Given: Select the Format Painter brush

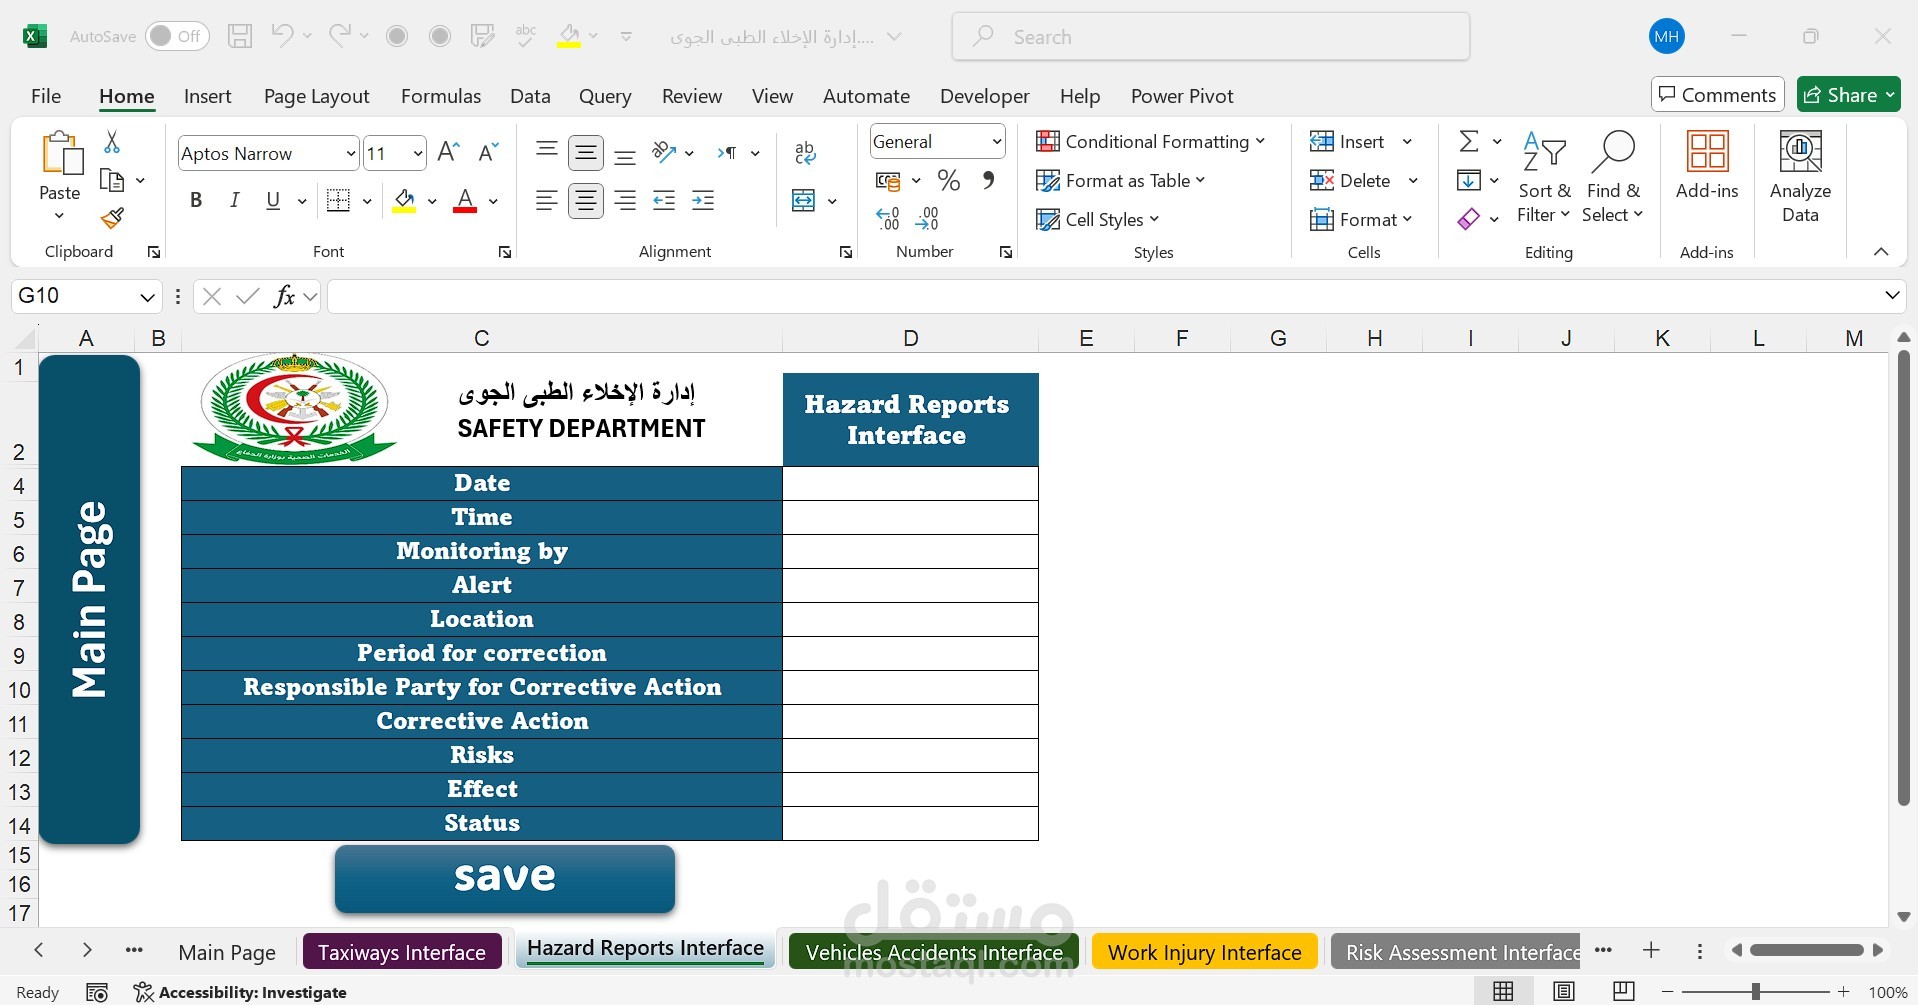Looking at the screenshot, I should (112, 217).
